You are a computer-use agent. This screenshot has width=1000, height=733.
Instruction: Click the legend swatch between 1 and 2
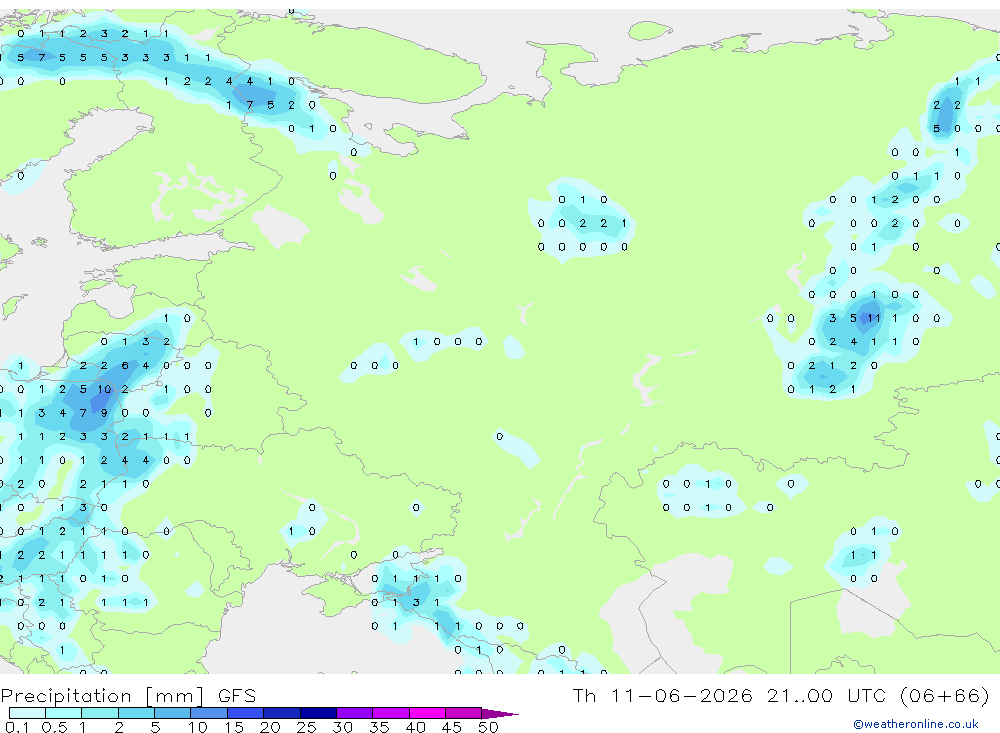(x=100, y=713)
